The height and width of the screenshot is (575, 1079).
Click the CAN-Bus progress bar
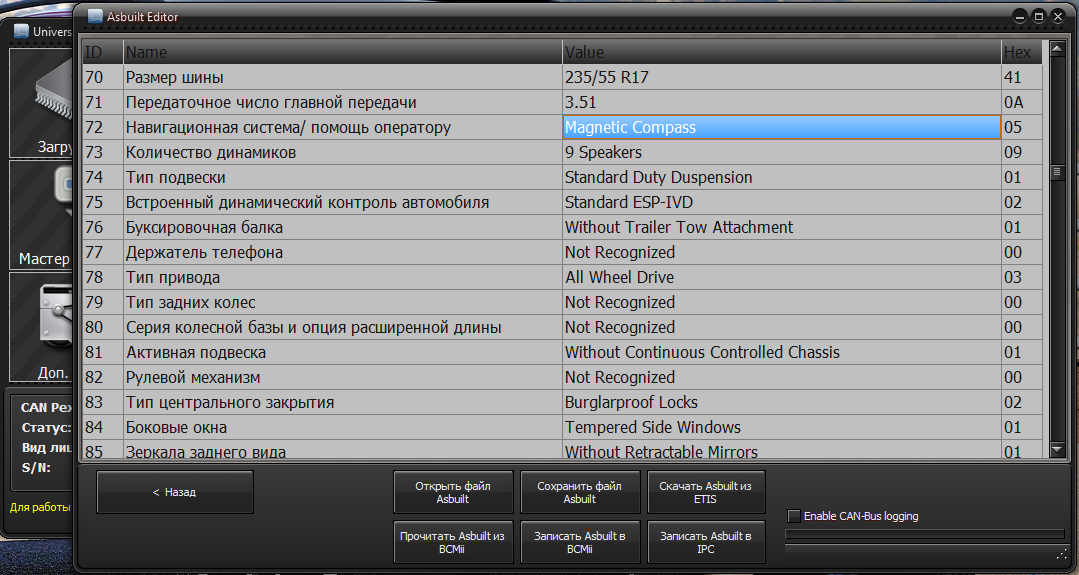[924, 534]
